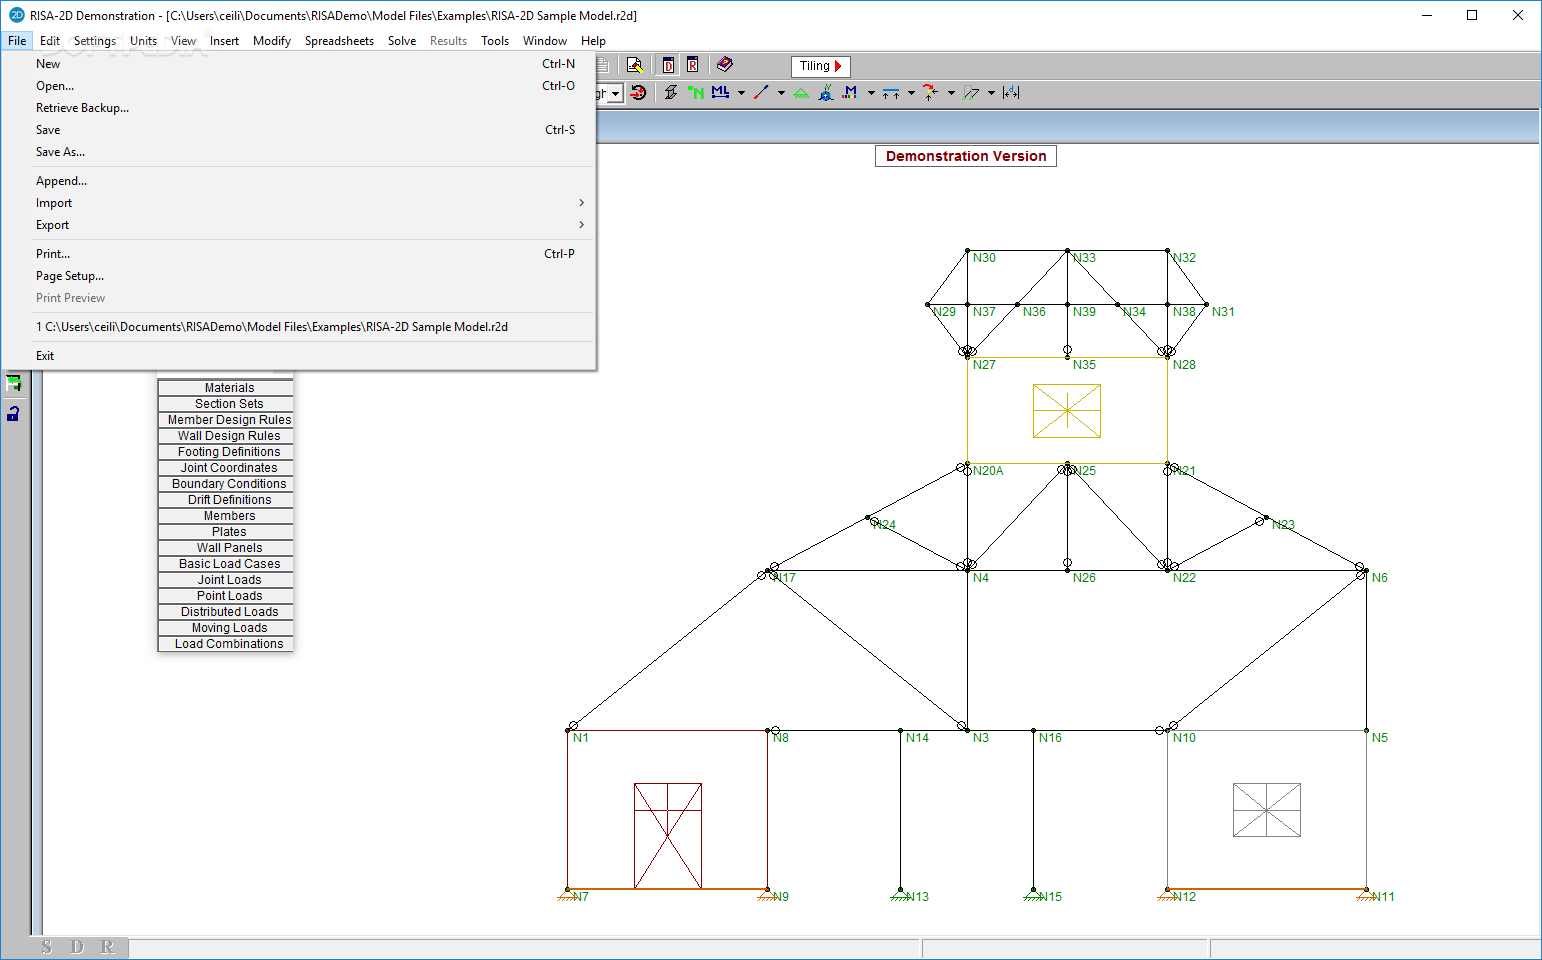Click the green arrow save view icon
Viewport: 1542px width, 960px height.
13,383
